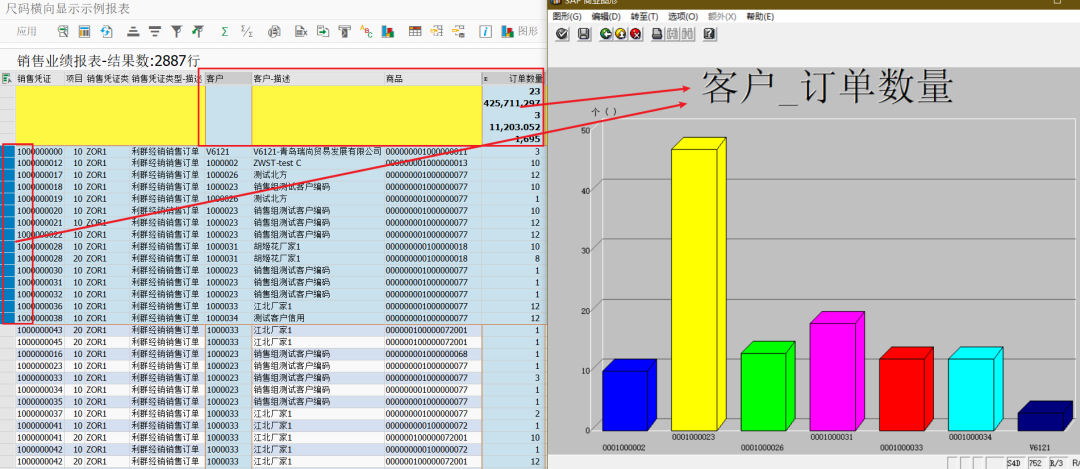Viewport: 1080px width, 469px height.
Task: Click the green Back arrow in graphics window
Action: tap(605, 34)
